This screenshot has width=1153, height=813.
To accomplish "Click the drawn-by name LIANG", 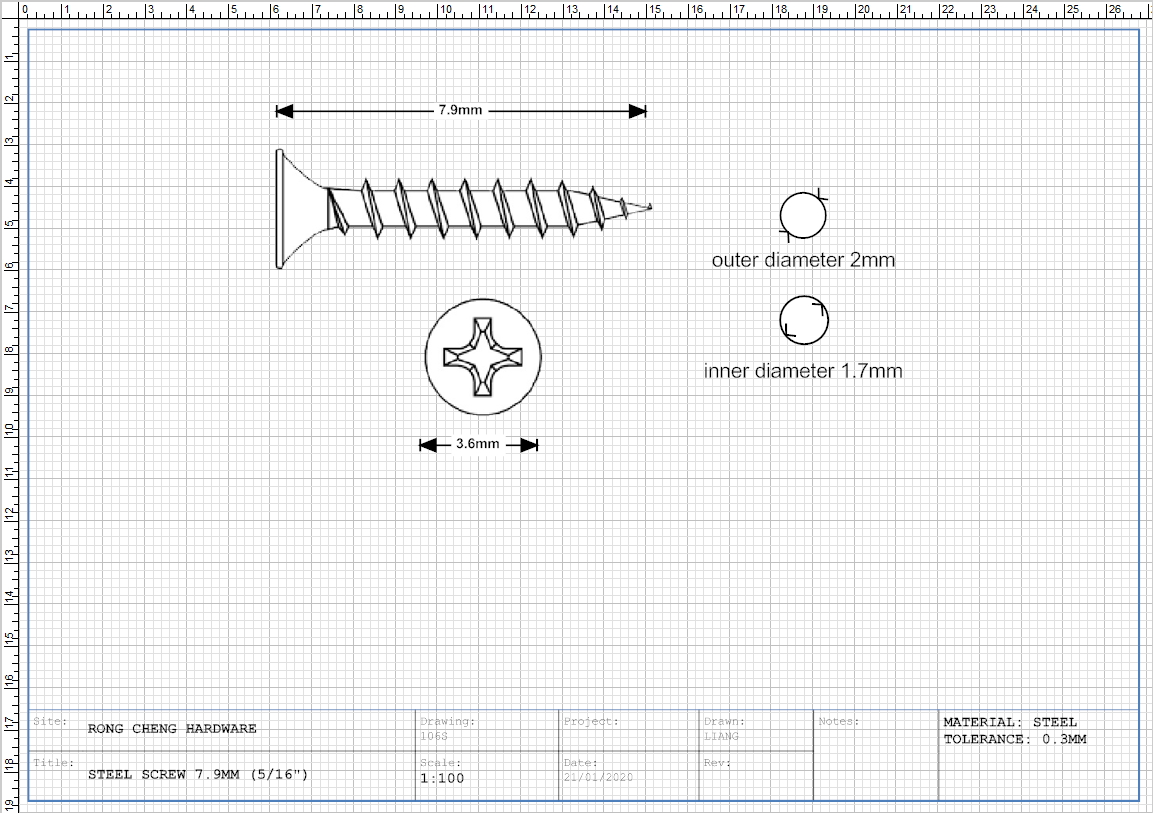I will 721,736.
